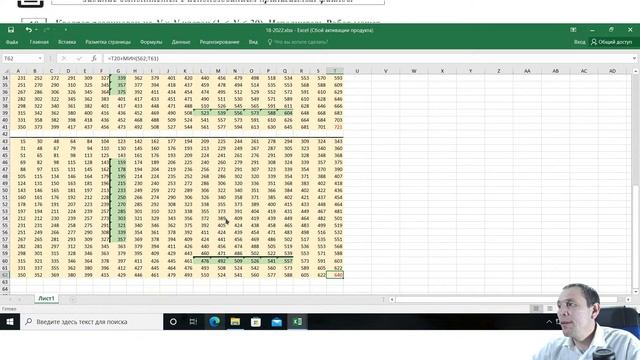Open Microsoft Store from the taskbar

[x=256, y=322]
